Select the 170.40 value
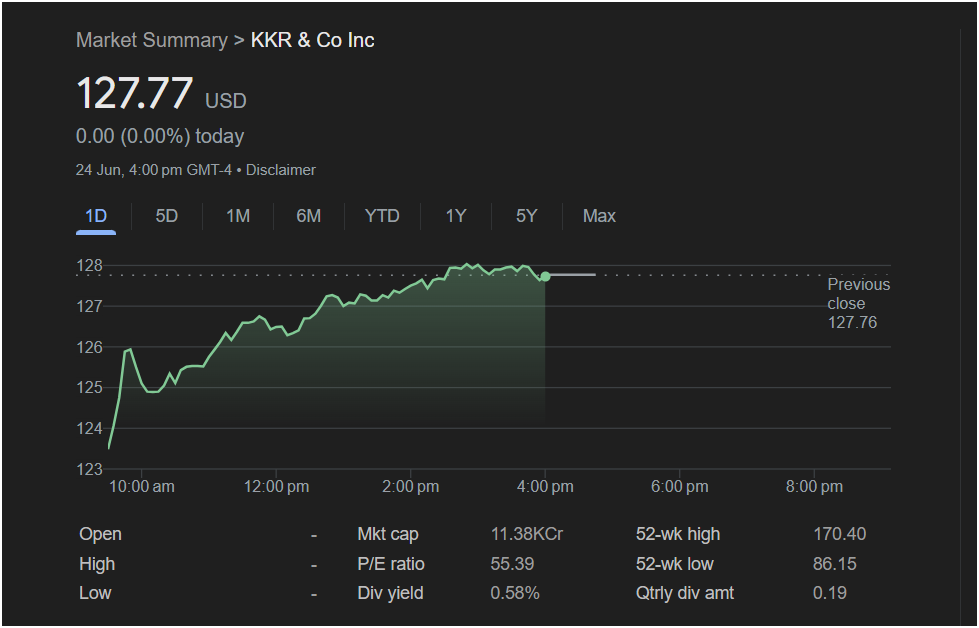This screenshot has height=628, width=979. click(839, 534)
